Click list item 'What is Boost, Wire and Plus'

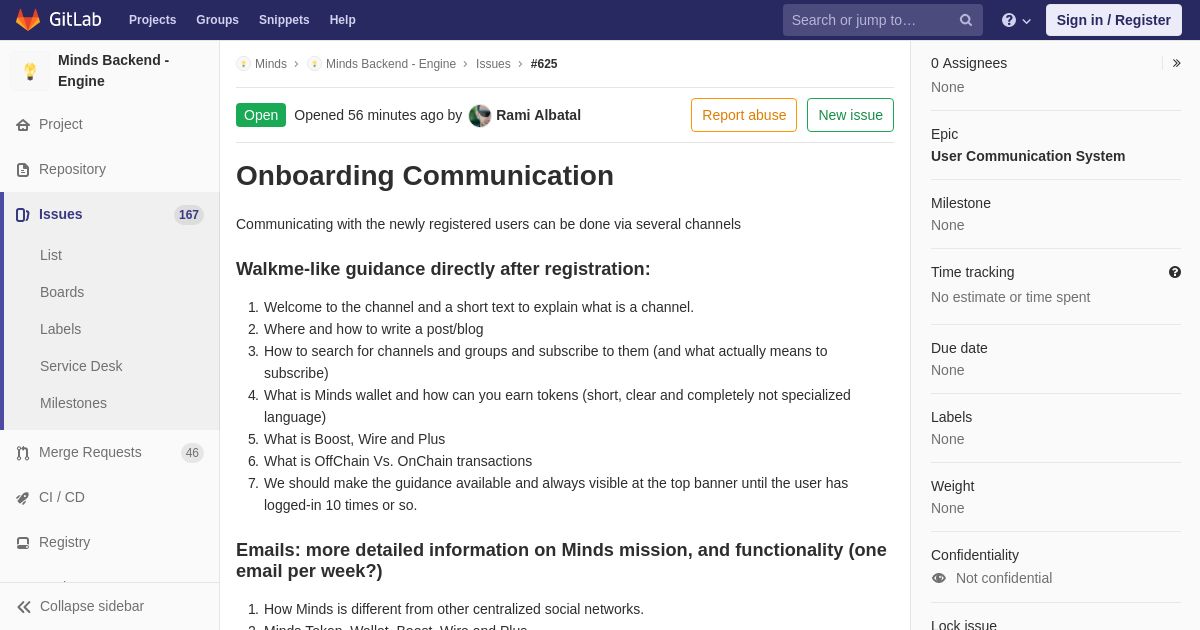point(355,439)
